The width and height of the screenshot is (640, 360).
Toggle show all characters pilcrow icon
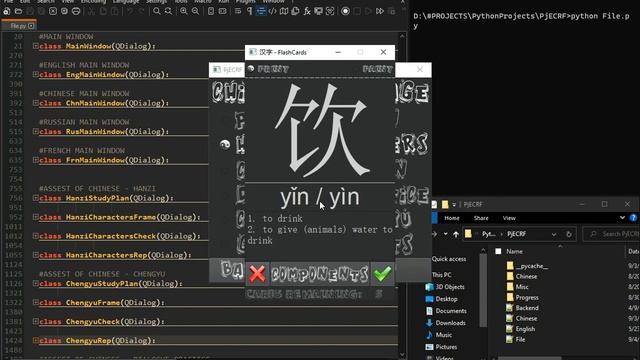(x=249, y=11)
